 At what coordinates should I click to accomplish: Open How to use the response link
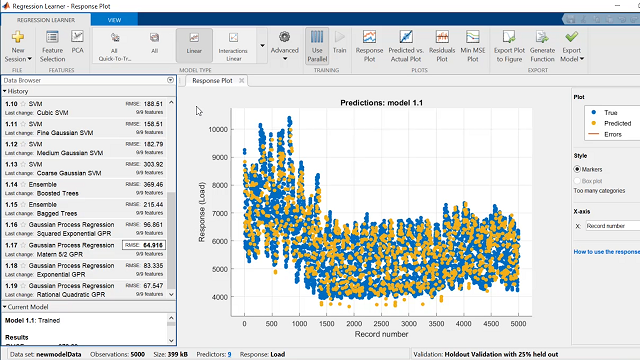point(607,252)
